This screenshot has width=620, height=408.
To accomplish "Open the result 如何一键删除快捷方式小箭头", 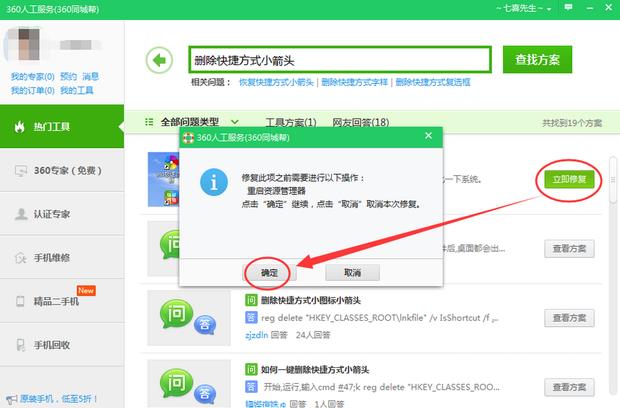I will pyautogui.click(x=315, y=370).
